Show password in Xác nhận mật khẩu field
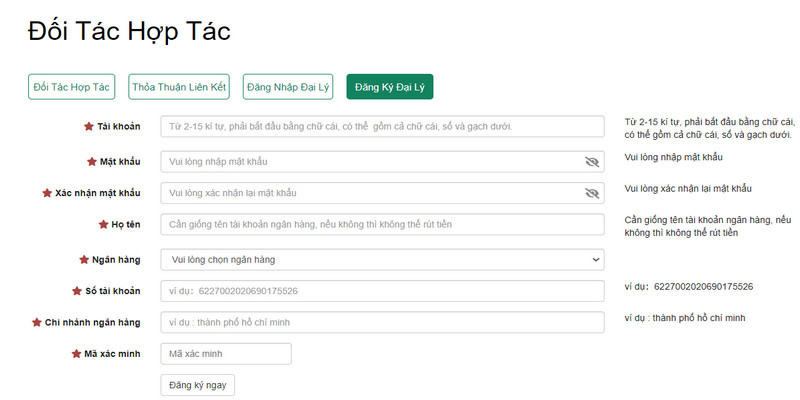Screen dimensions: 800x400 pos(591,192)
